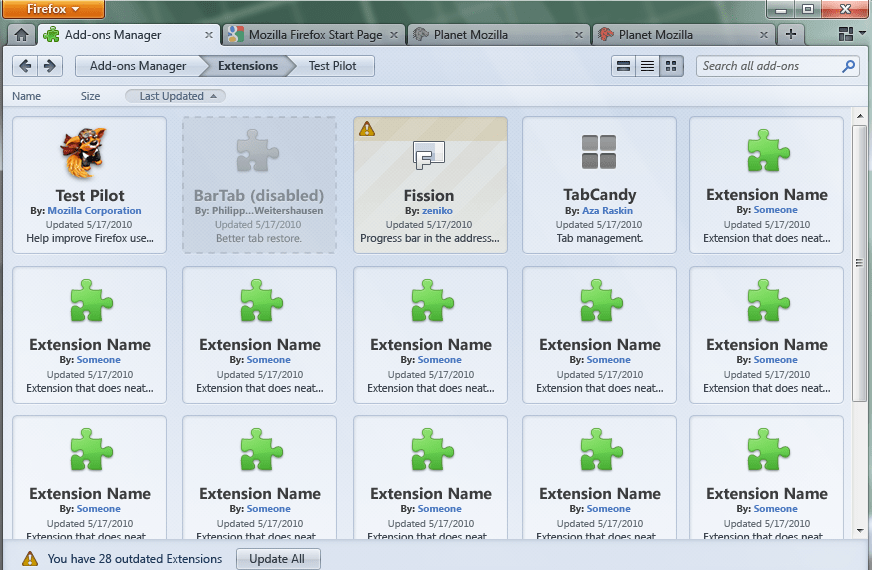This screenshot has width=872, height=570.
Task: Select the second Planet Mozilla tab
Action: pos(684,34)
